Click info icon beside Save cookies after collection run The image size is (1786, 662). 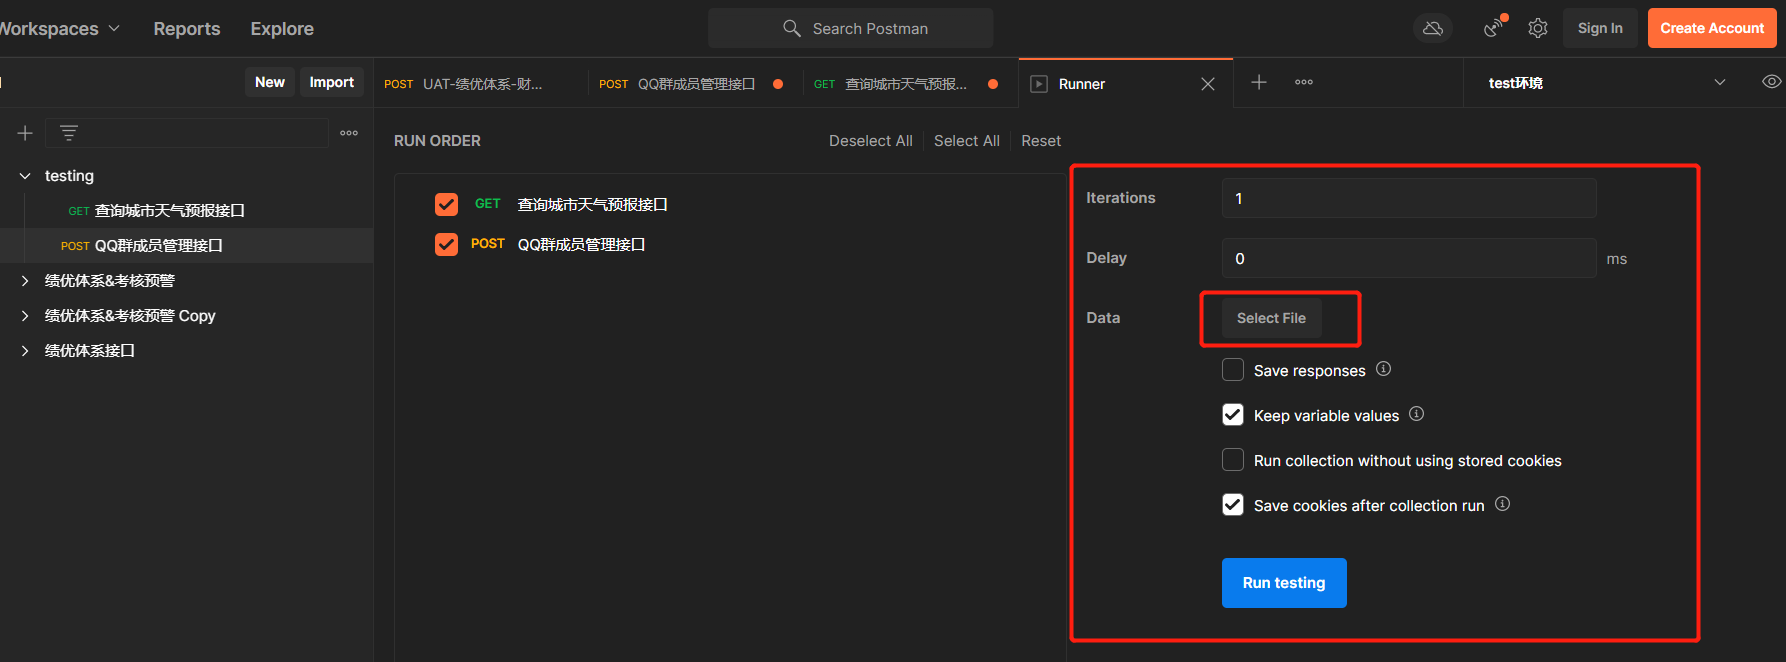pos(1502,504)
